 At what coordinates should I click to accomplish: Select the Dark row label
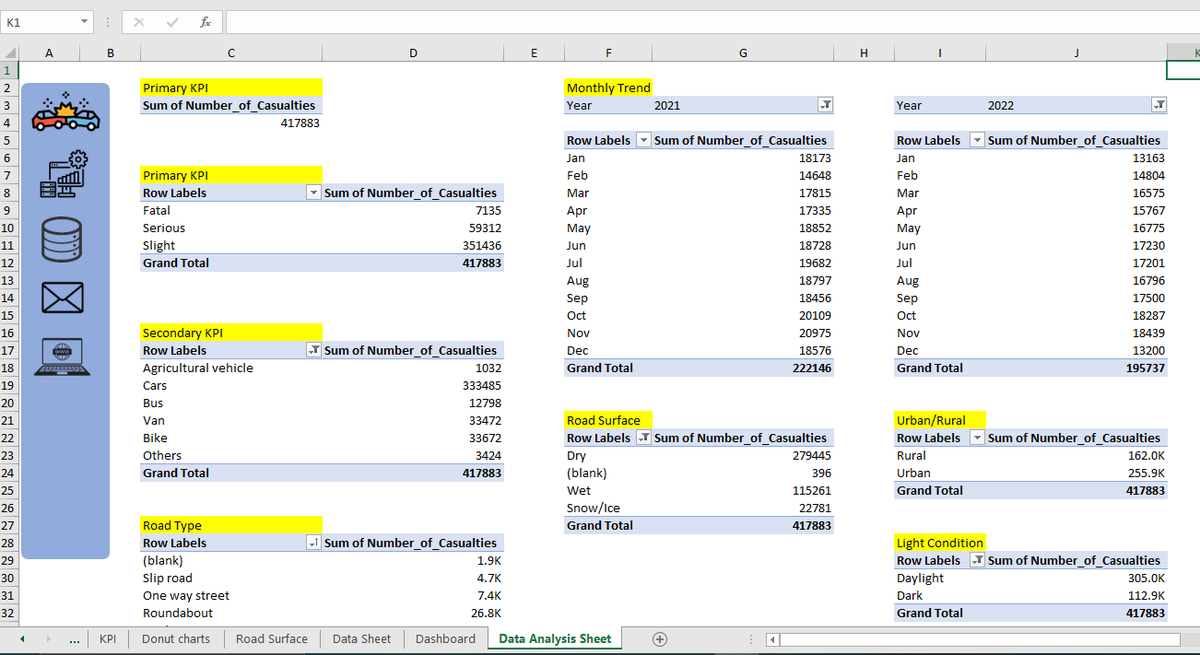pos(910,596)
